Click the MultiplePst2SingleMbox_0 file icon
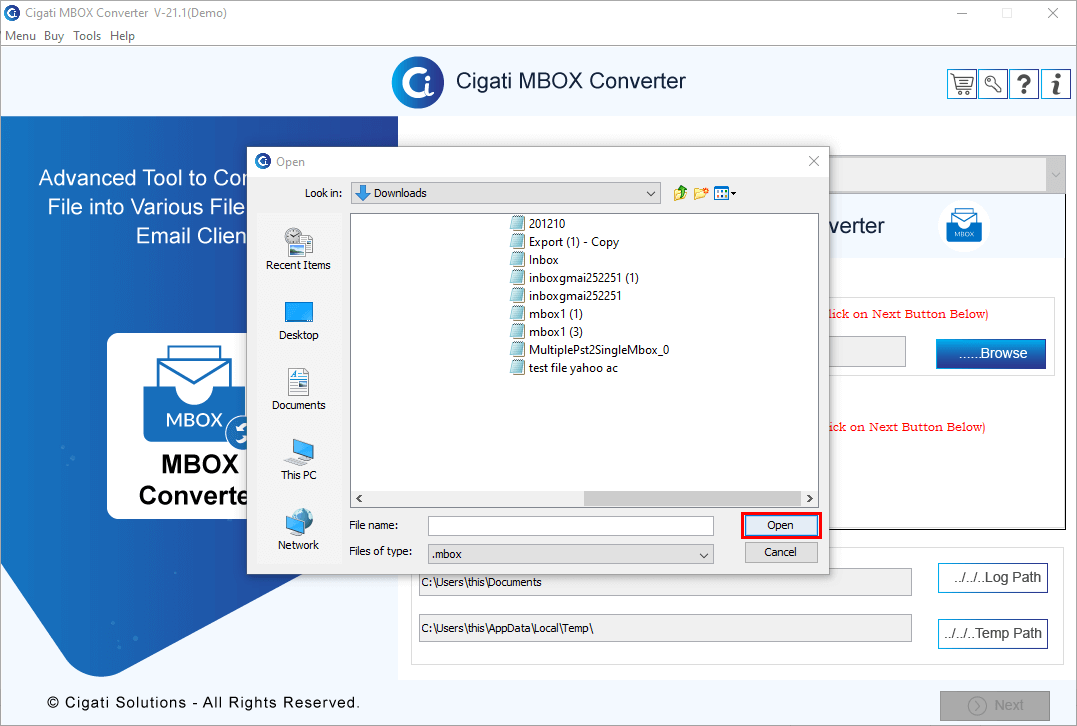This screenshot has width=1077, height=726. coord(517,350)
